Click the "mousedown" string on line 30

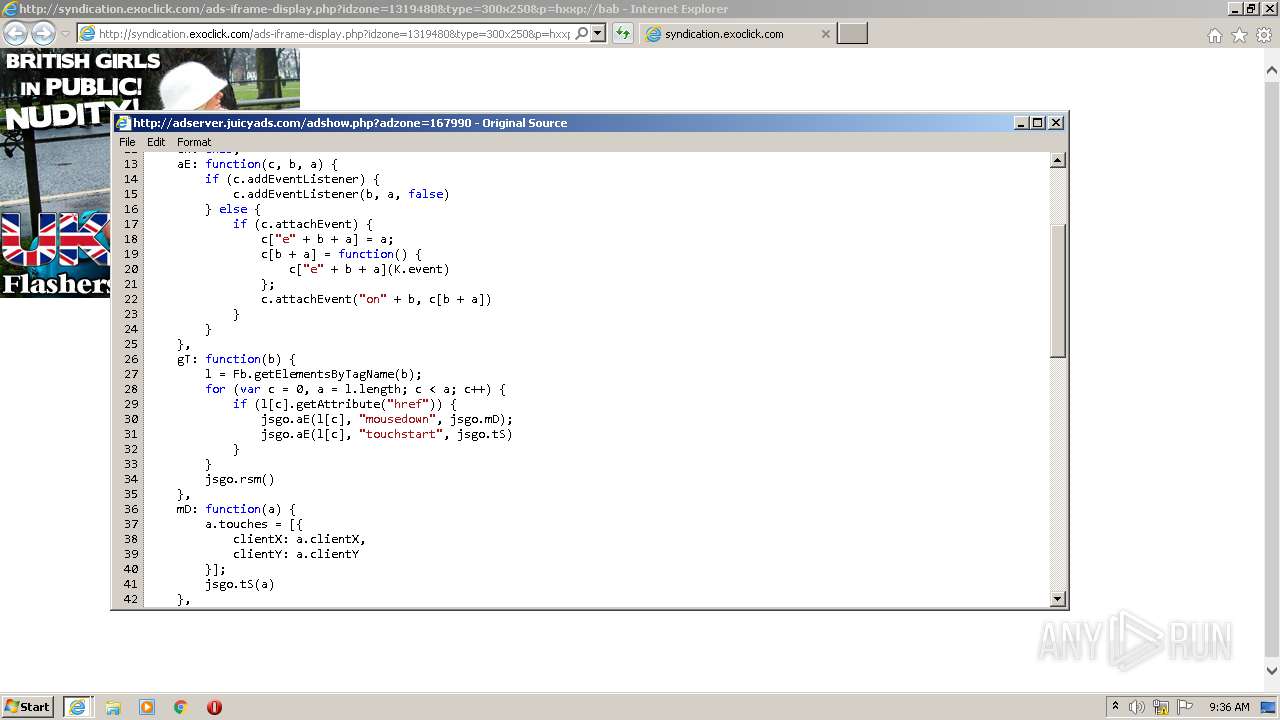click(x=397, y=419)
